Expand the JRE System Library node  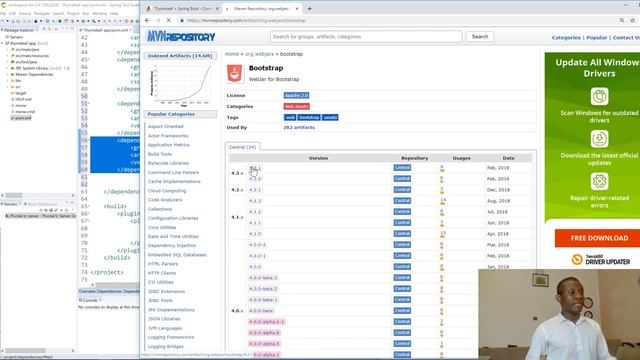(7, 68)
